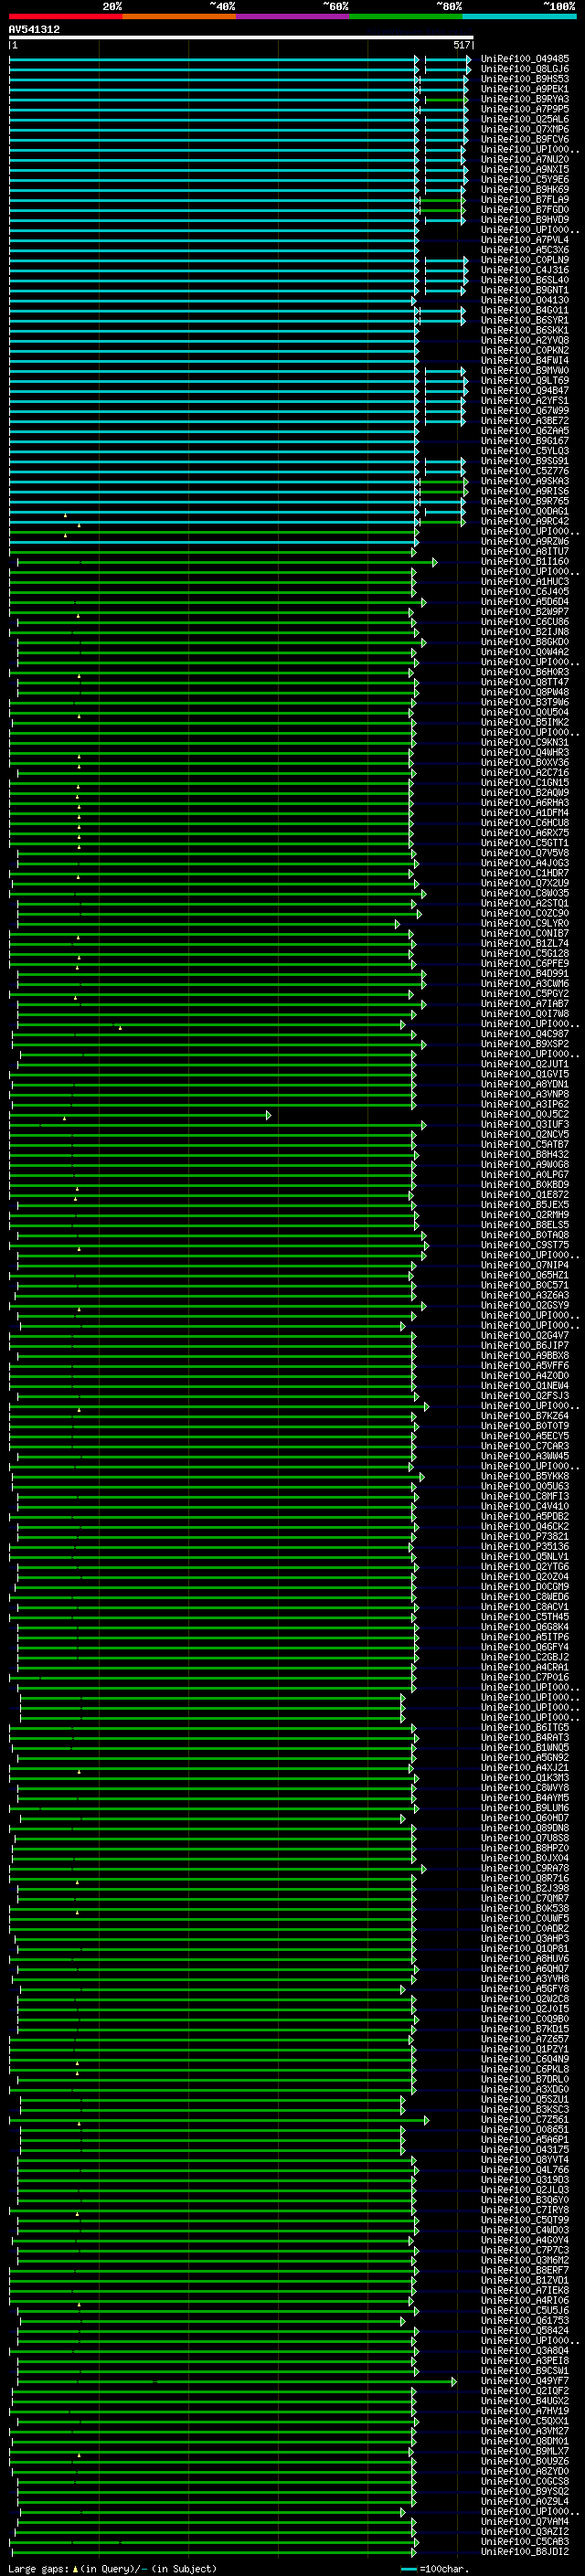Image resolution: width=585 pixels, height=2576 pixels.
Task: Click the UniRef100_C9ST75 label
Action: 525,1245
